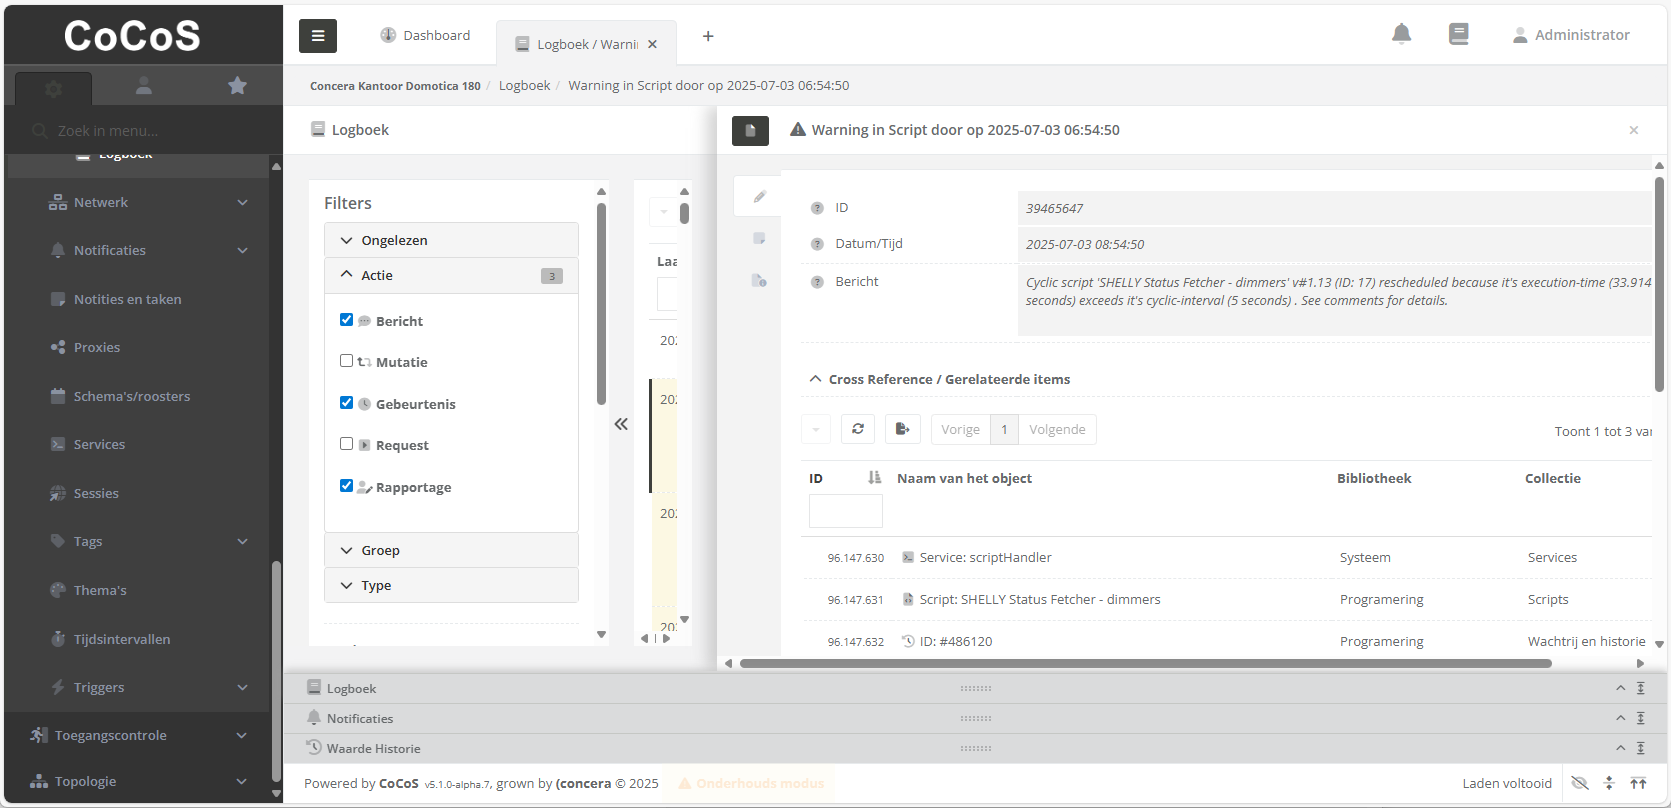Screen dimensions: 1671x808
Task: Click the export icon beside refresh
Action: coord(902,429)
